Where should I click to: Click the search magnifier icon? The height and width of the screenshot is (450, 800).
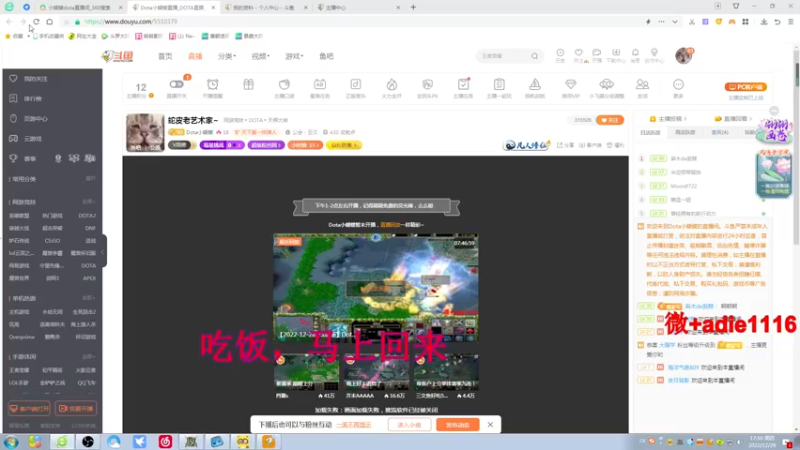click(534, 56)
